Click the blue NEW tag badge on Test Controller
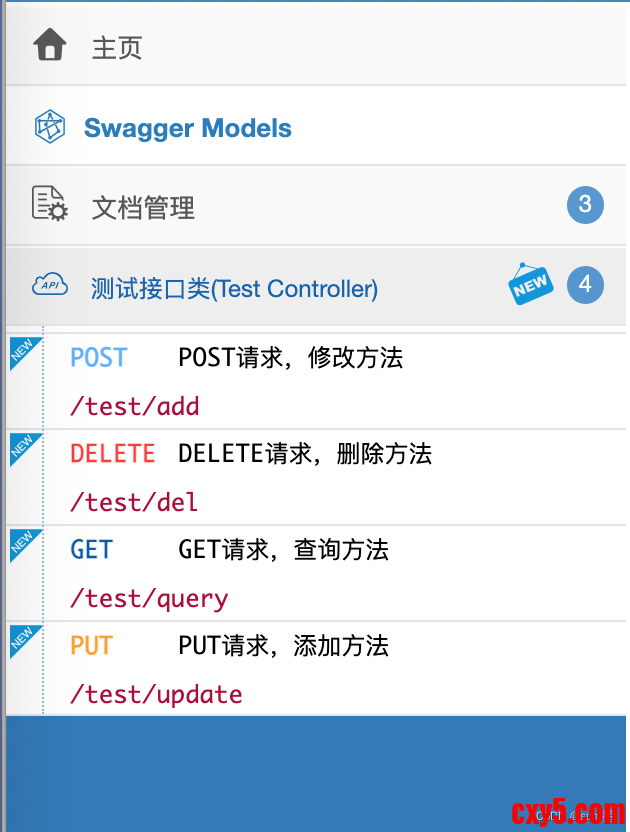 530,284
